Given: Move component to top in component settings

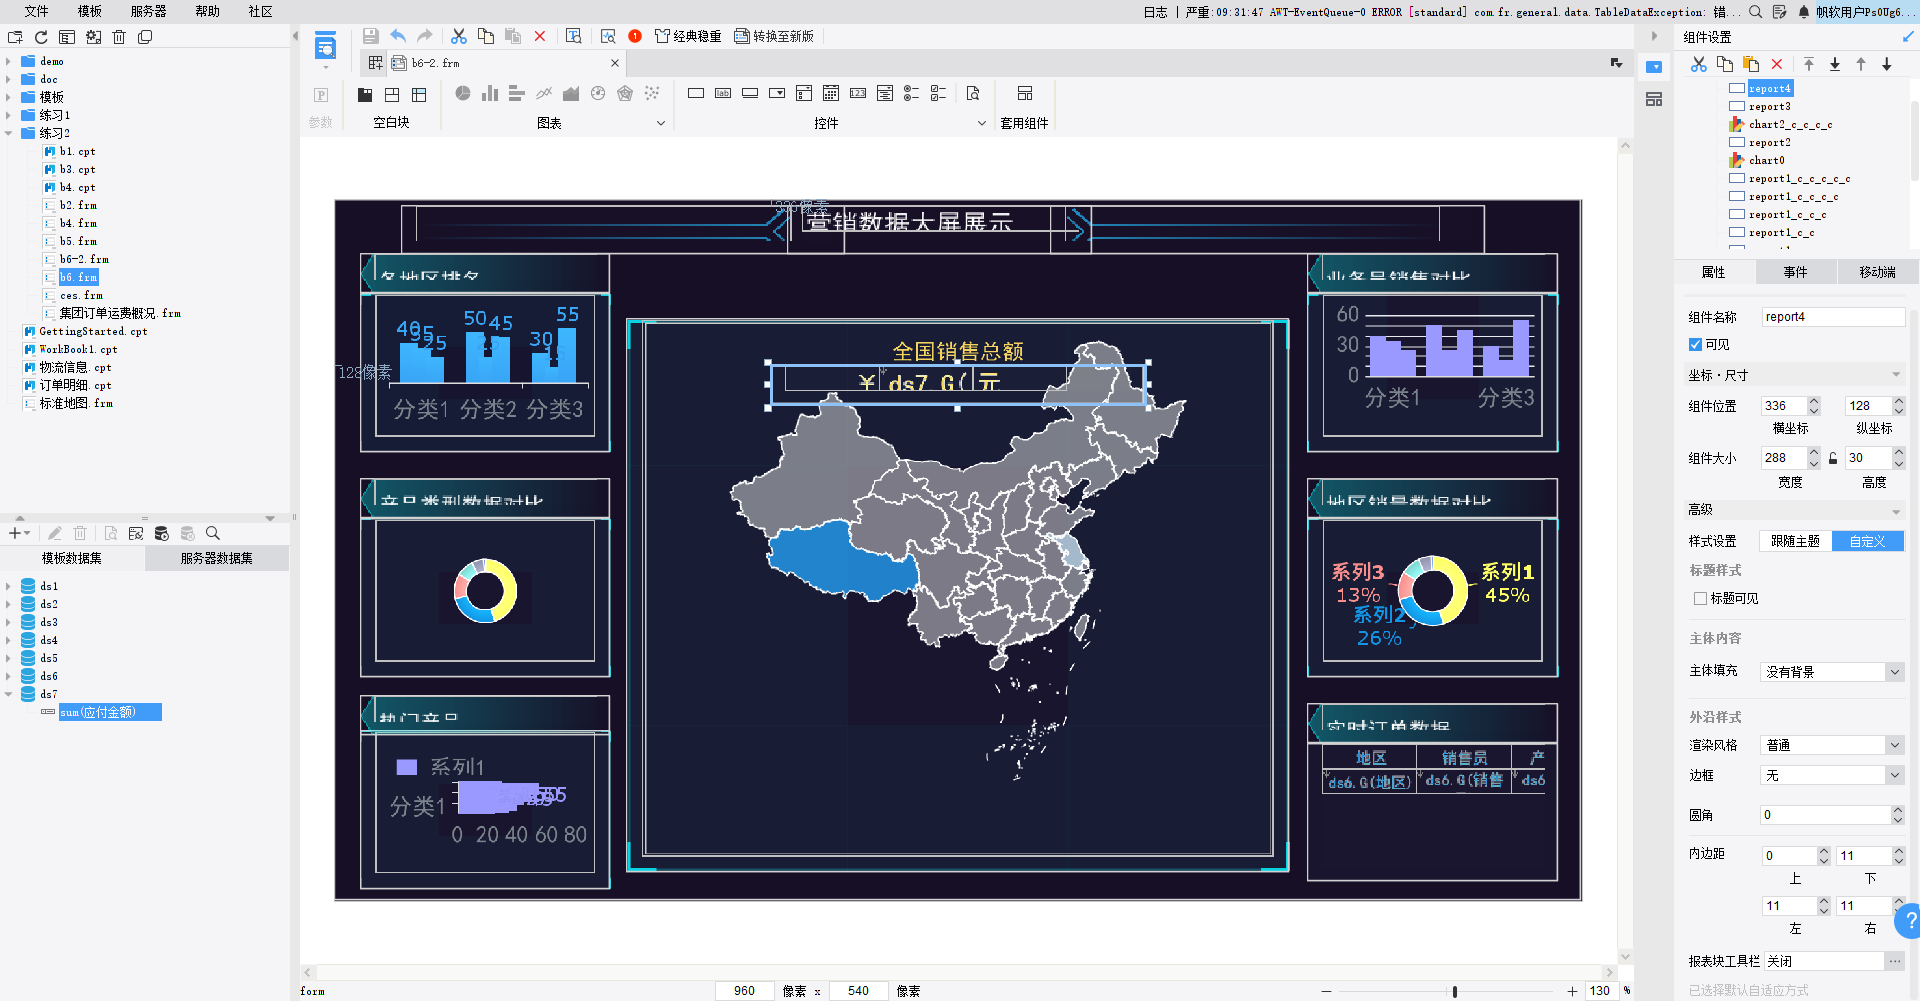Looking at the screenshot, I should 1809,64.
